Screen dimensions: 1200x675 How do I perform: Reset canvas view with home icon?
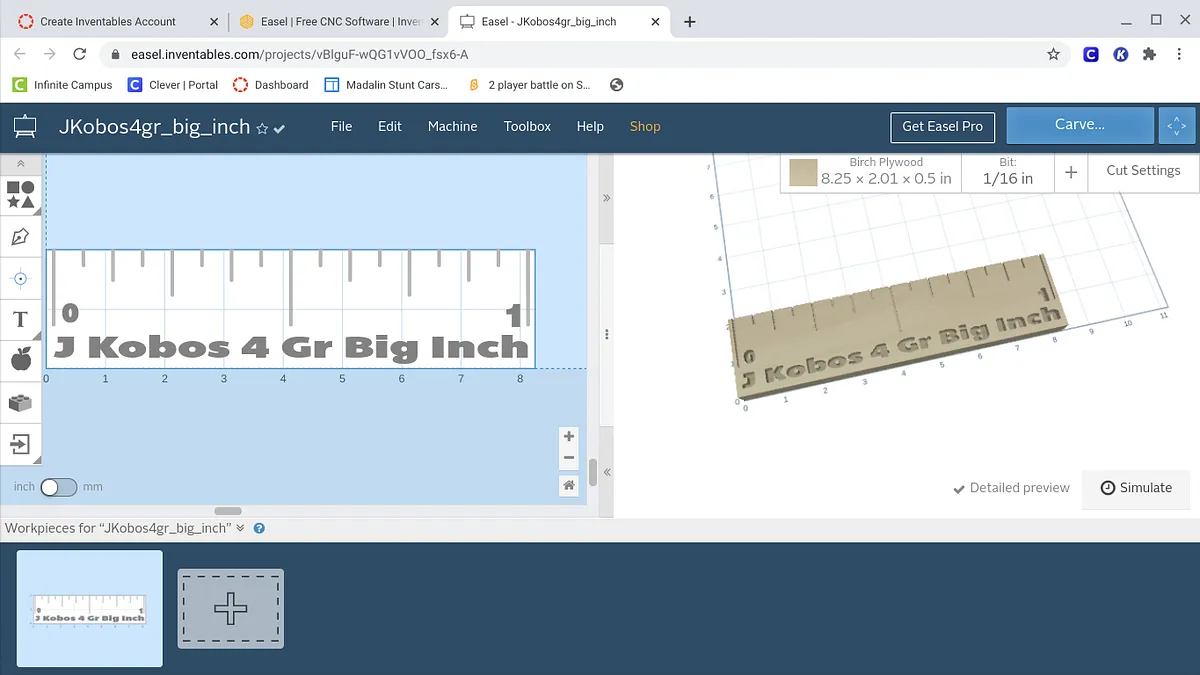569,485
